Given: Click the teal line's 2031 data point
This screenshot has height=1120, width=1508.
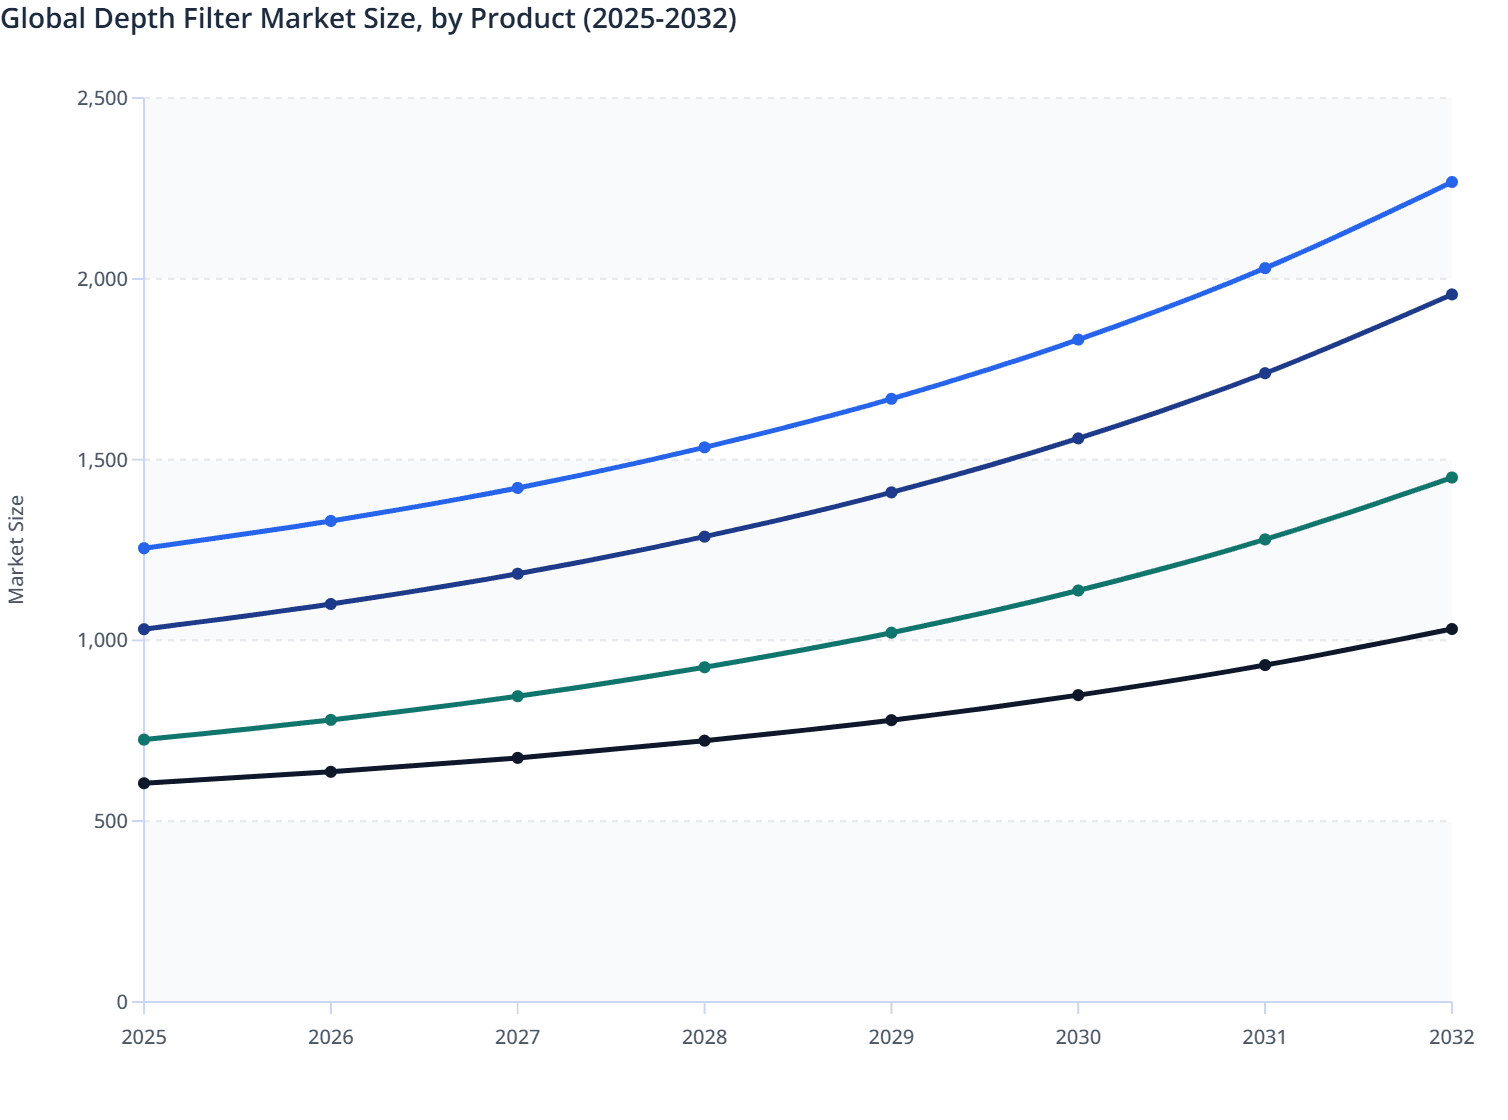Looking at the screenshot, I should pos(1264,539).
